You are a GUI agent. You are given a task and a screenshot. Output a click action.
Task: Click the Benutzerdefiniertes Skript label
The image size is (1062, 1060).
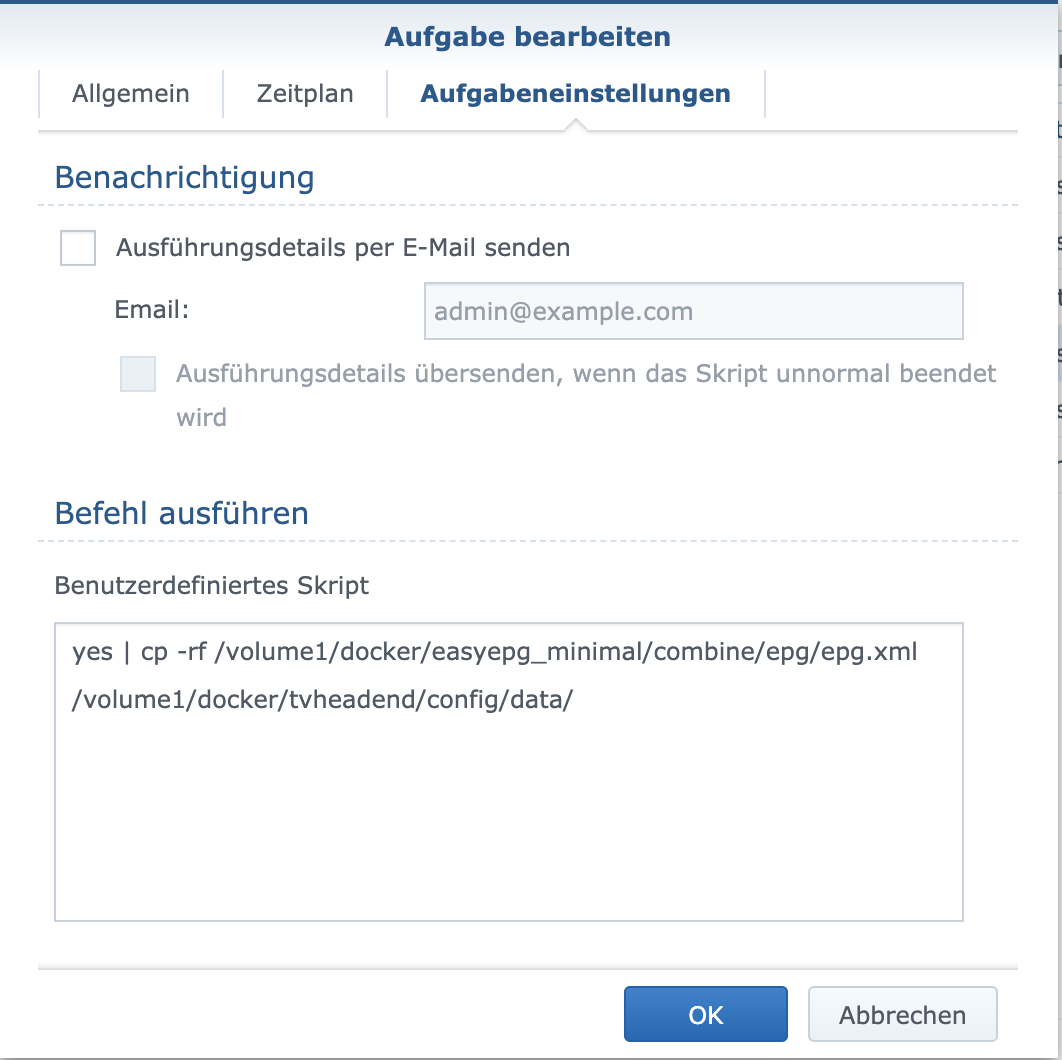pyautogui.click(x=211, y=585)
